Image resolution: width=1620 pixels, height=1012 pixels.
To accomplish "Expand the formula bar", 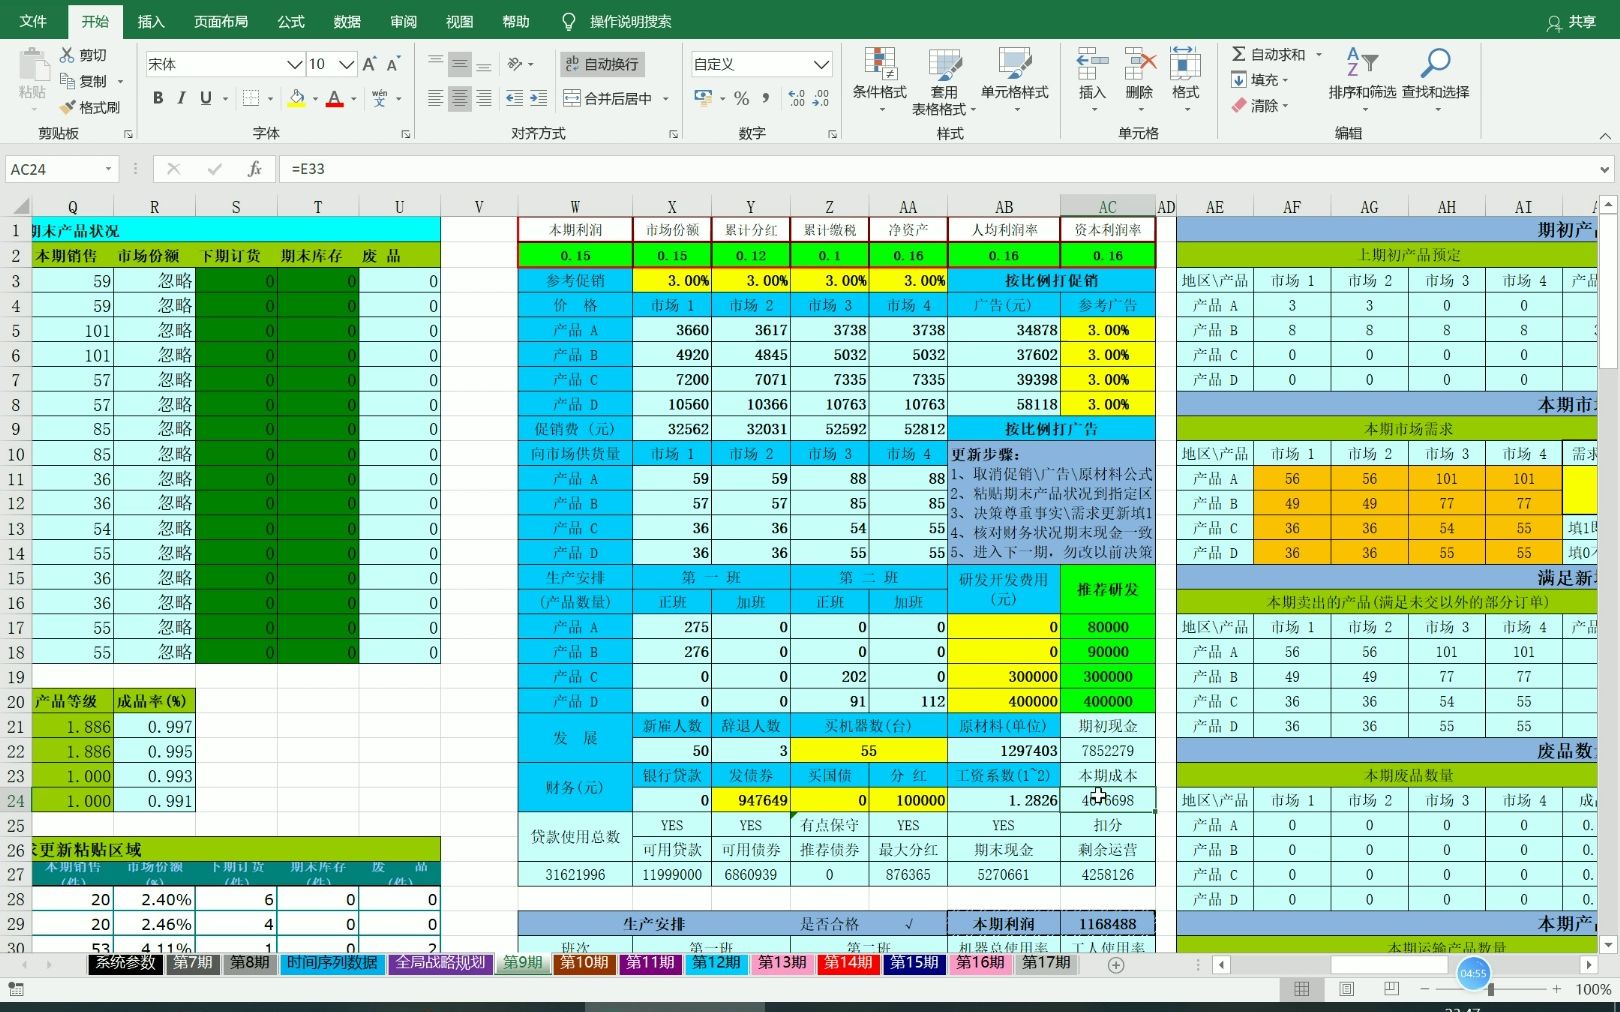I will (1604, 169).
